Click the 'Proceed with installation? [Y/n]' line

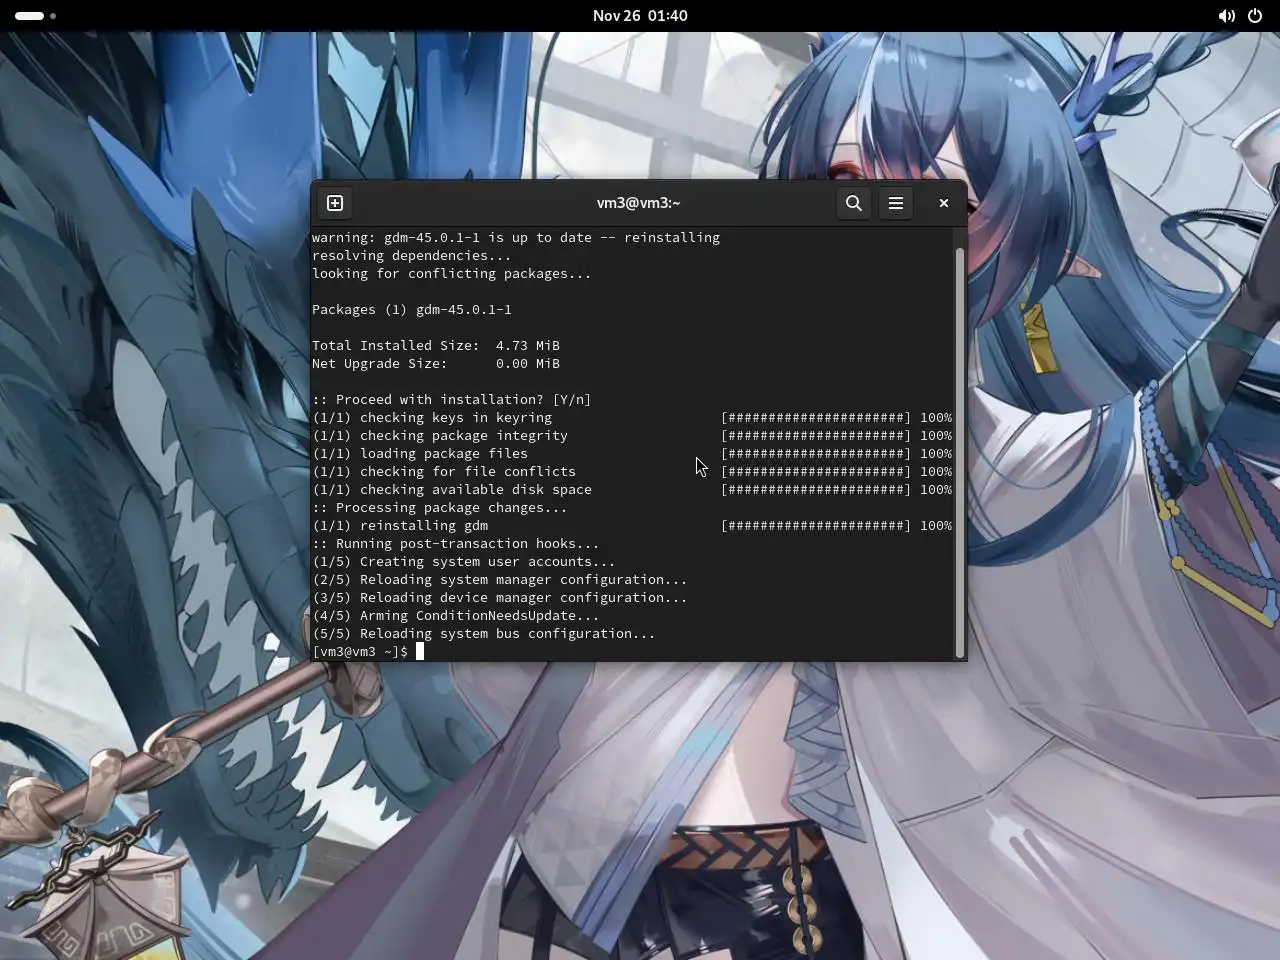[x=452, y=400]
